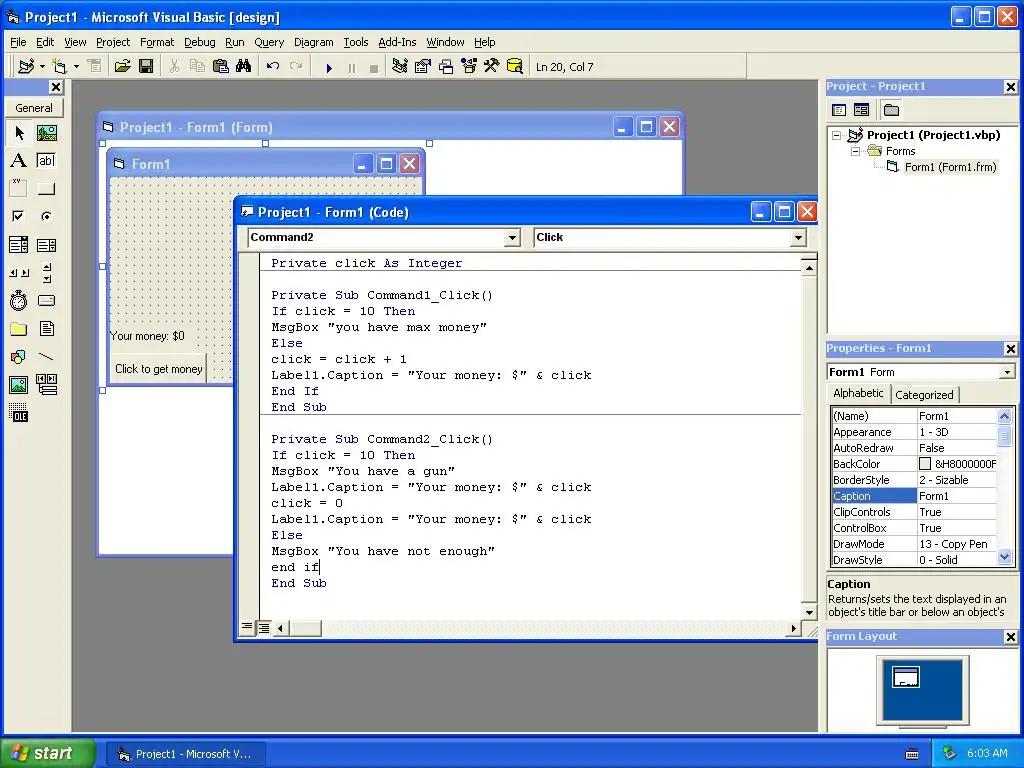Click the Toolbox hammer-and-wrench toolbar icon
Image resolution: width=1024 pixels, height=768 pixels.
click(491, 66)
